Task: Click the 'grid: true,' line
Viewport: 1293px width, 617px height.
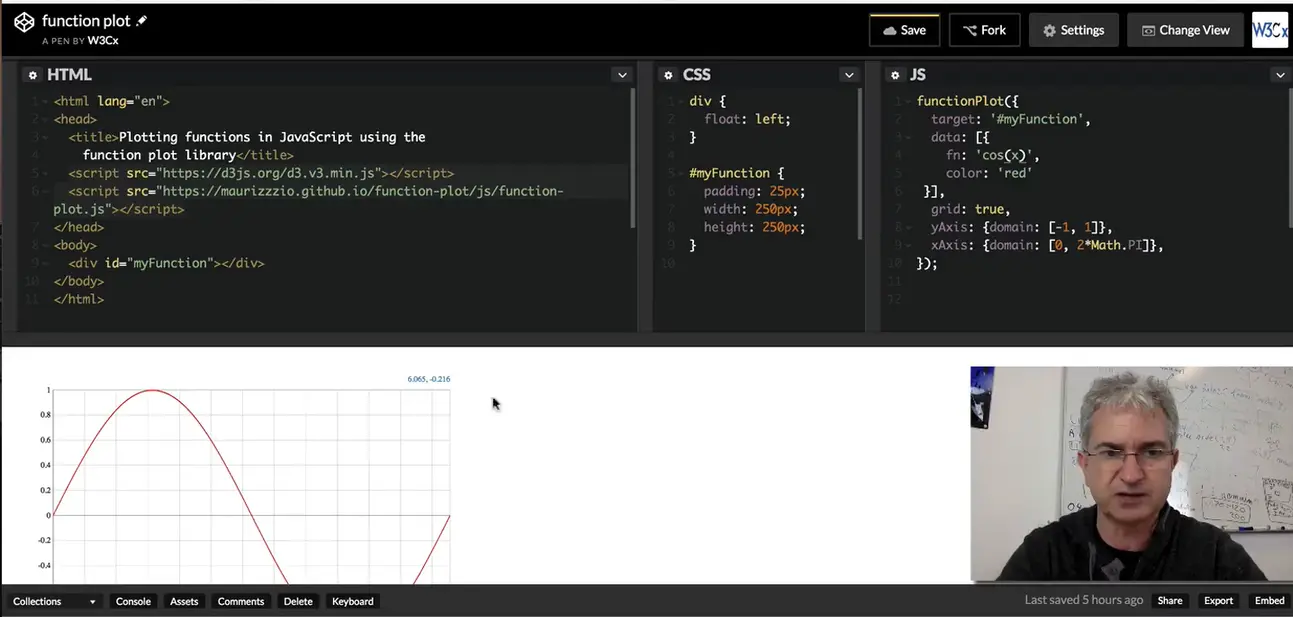Action: click(971, 209)
